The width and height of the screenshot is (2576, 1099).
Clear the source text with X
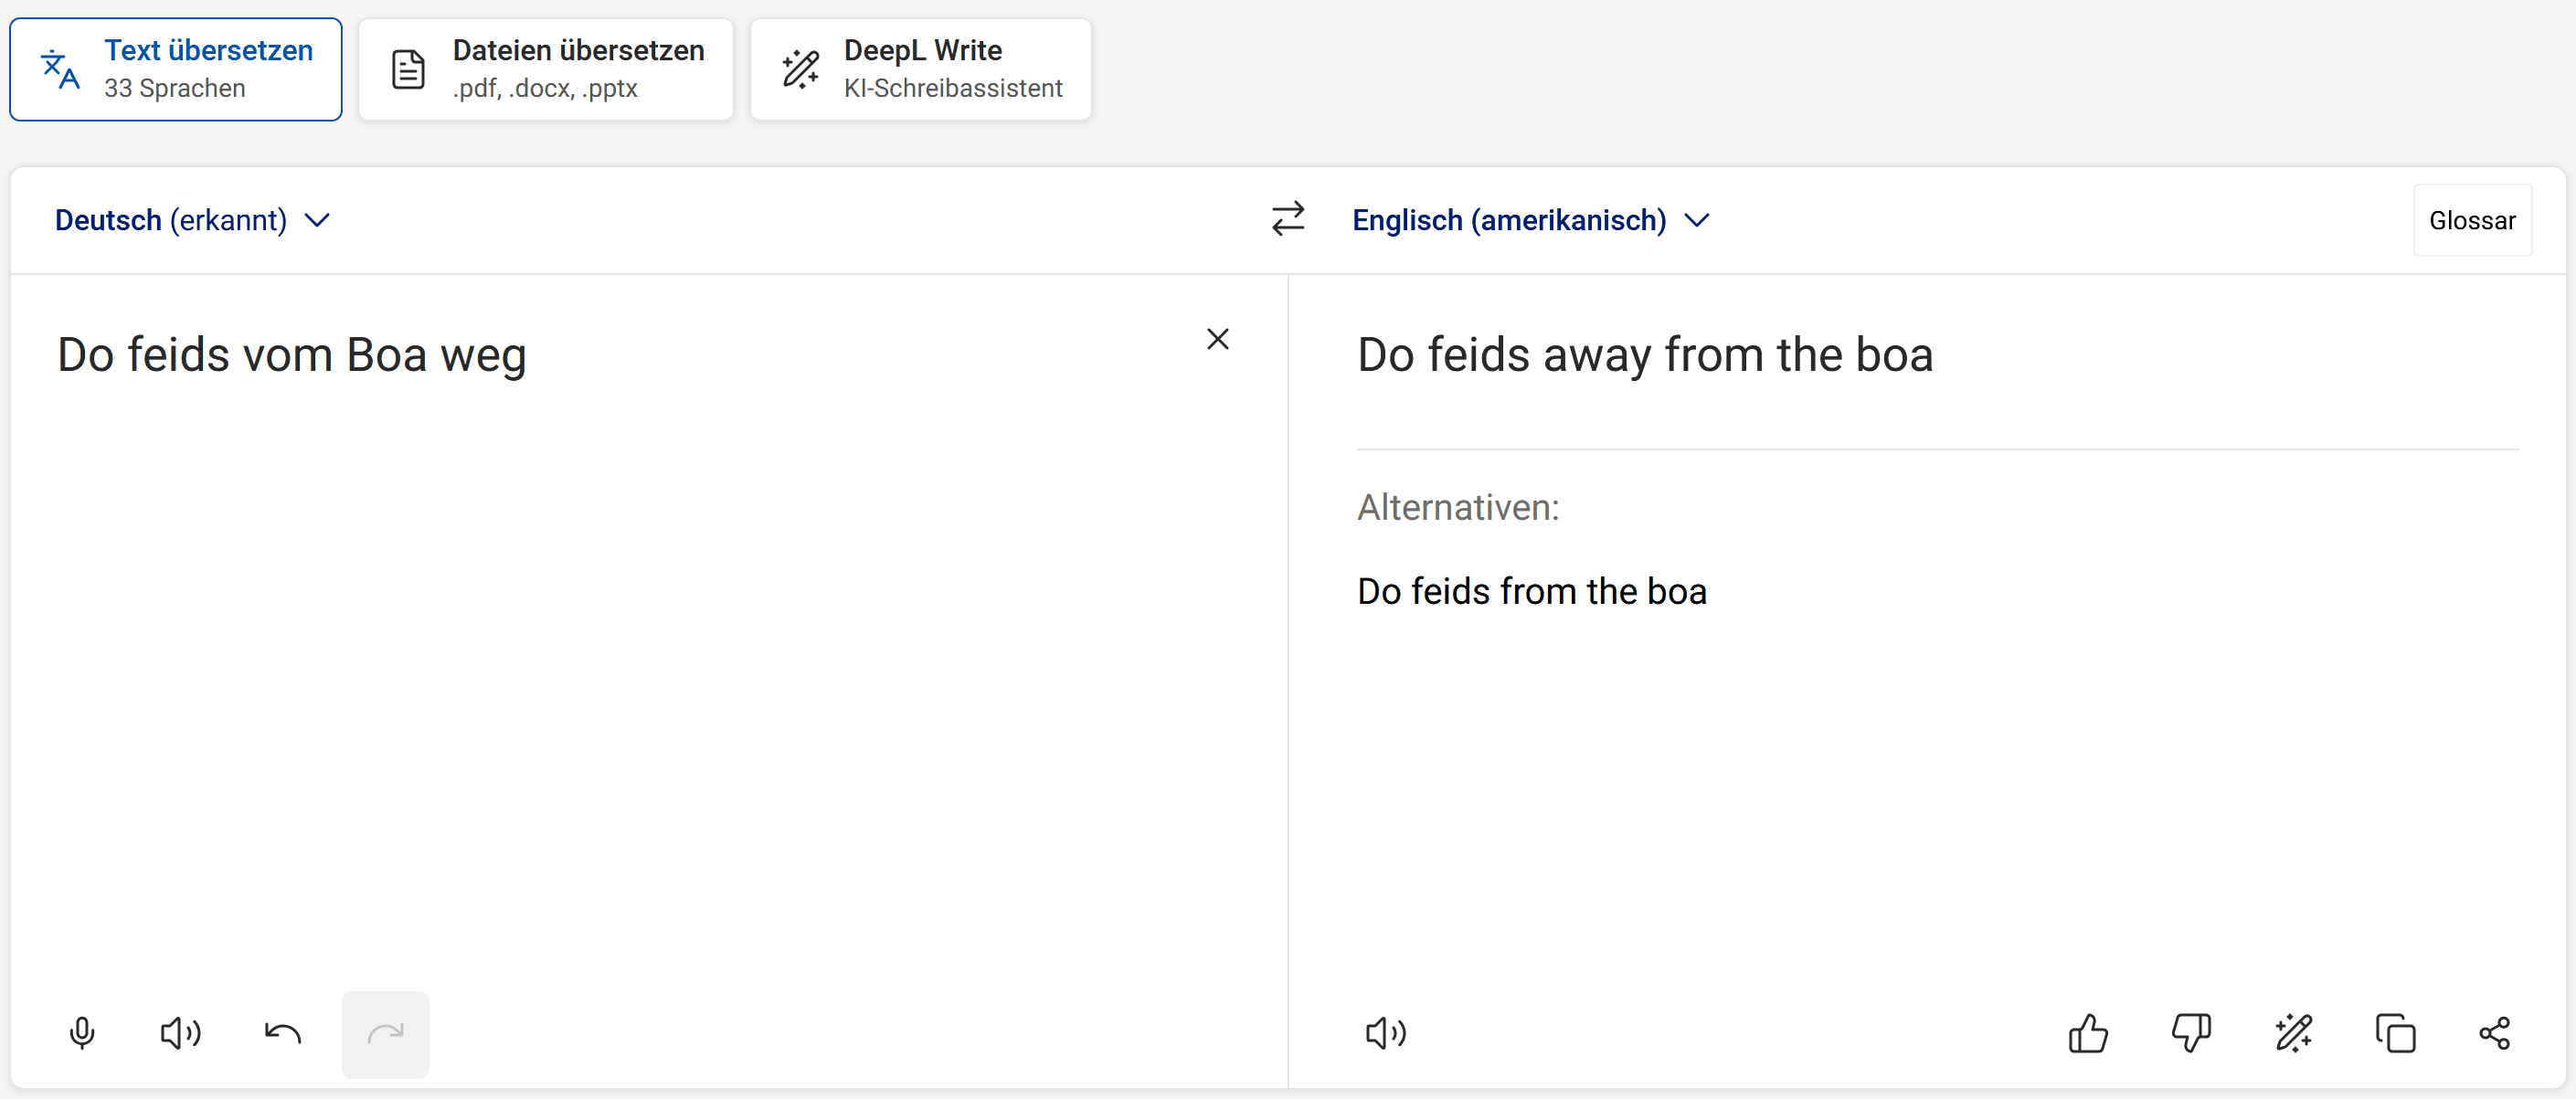(x=1217, y=339)
